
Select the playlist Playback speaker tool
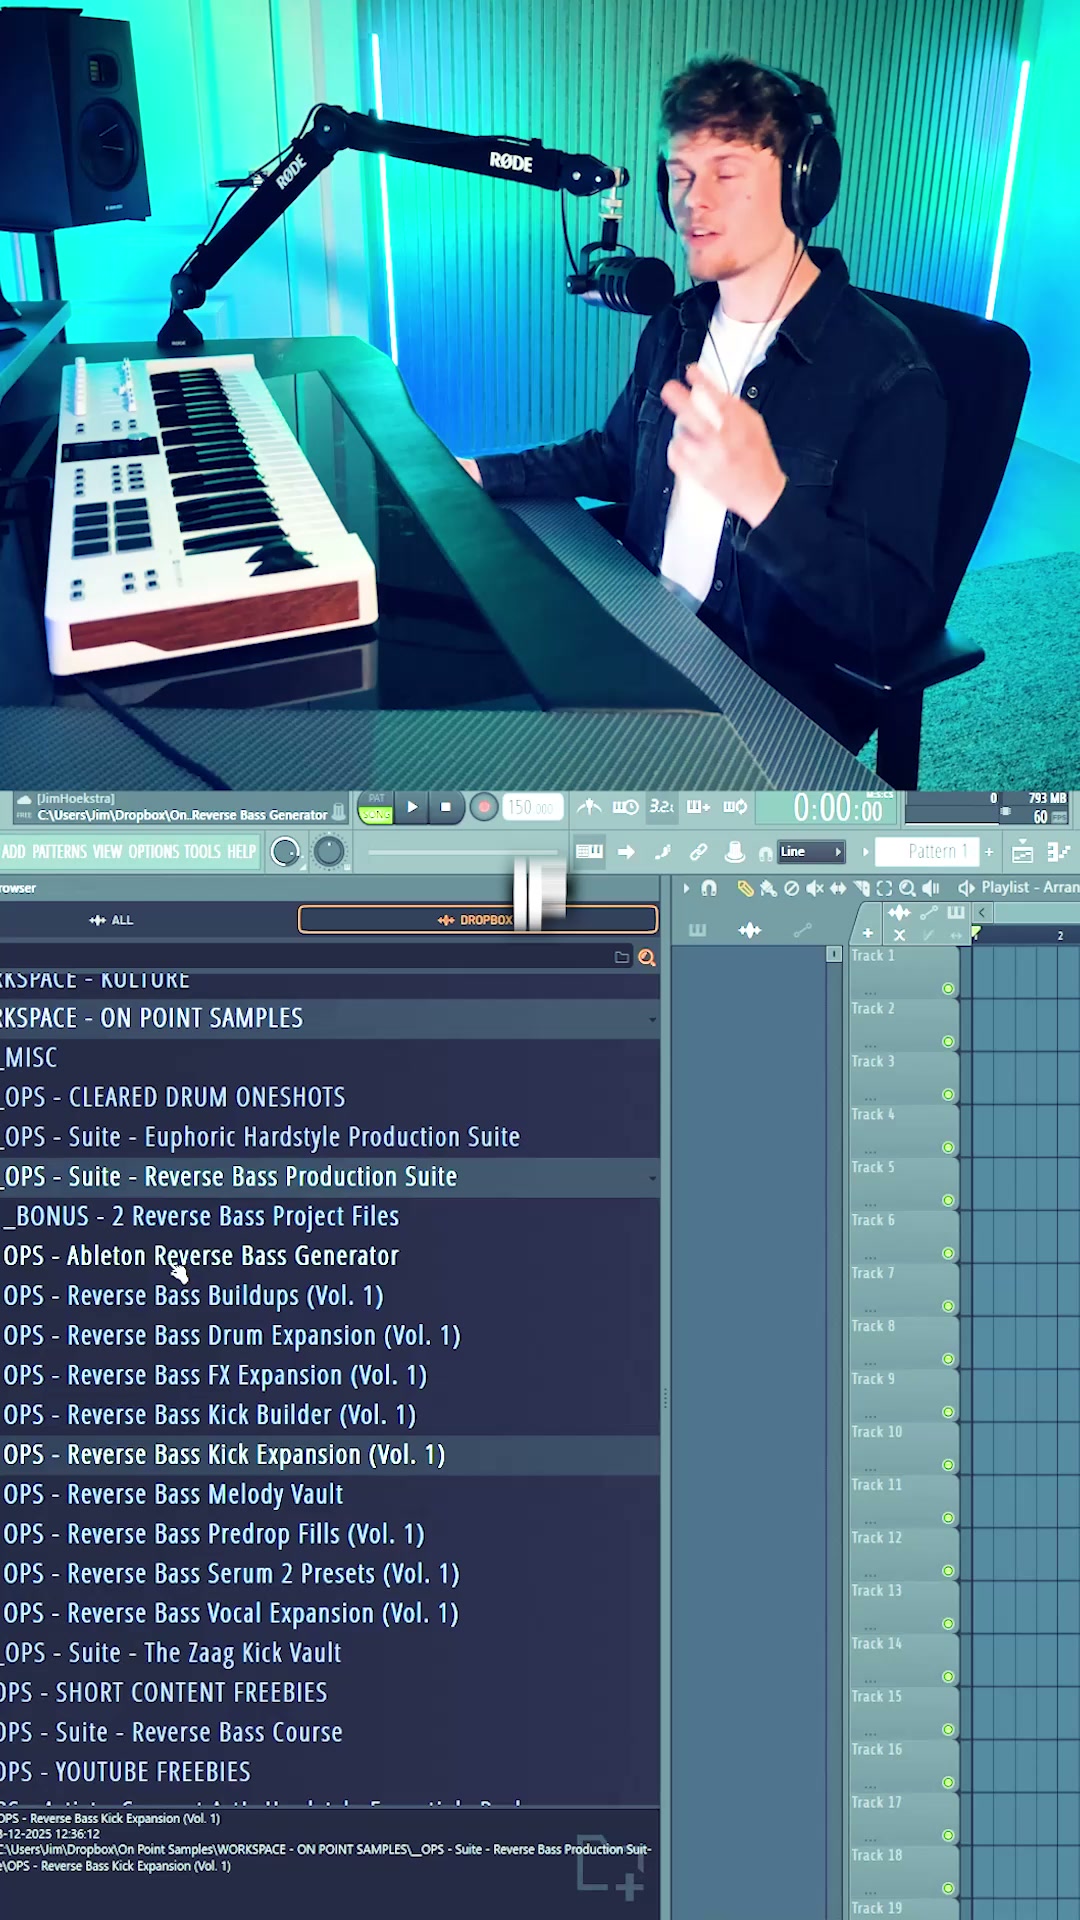[x=931, y=888]
